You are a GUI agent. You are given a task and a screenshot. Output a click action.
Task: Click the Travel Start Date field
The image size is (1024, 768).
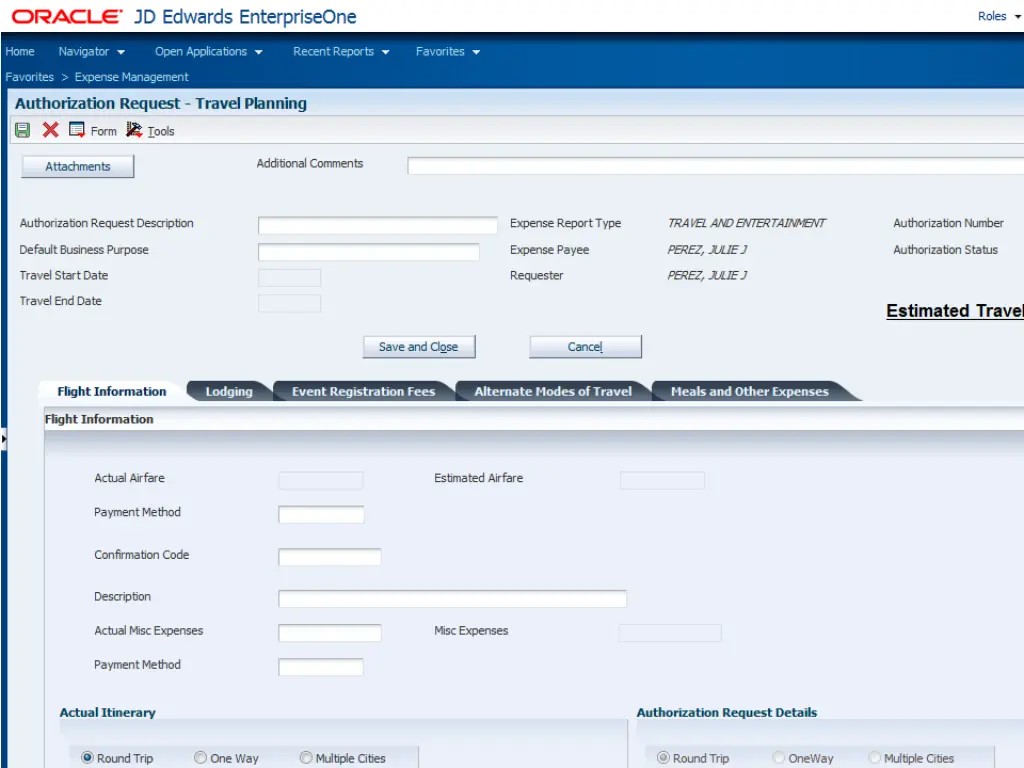[x=289, y=278]
